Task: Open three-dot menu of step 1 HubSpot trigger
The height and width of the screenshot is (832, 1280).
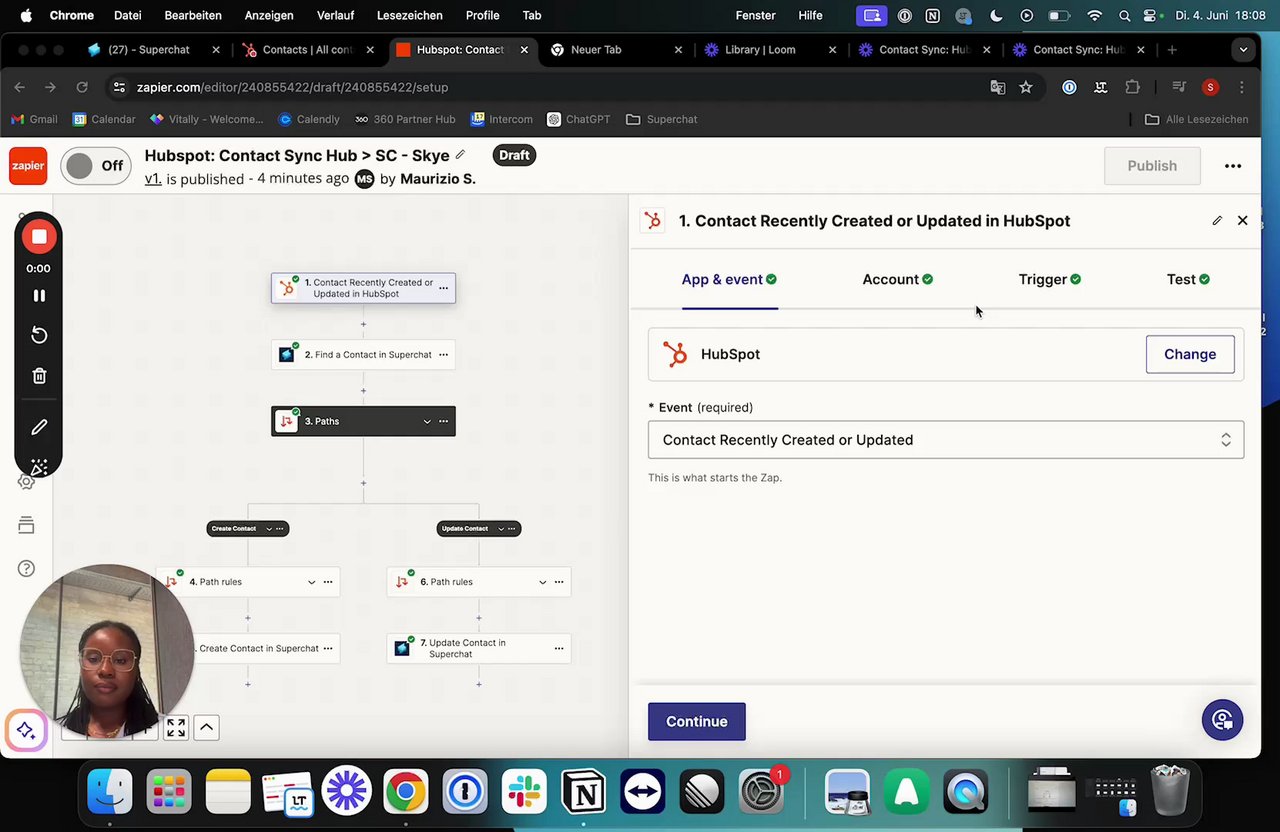Action: click(443, 288)
